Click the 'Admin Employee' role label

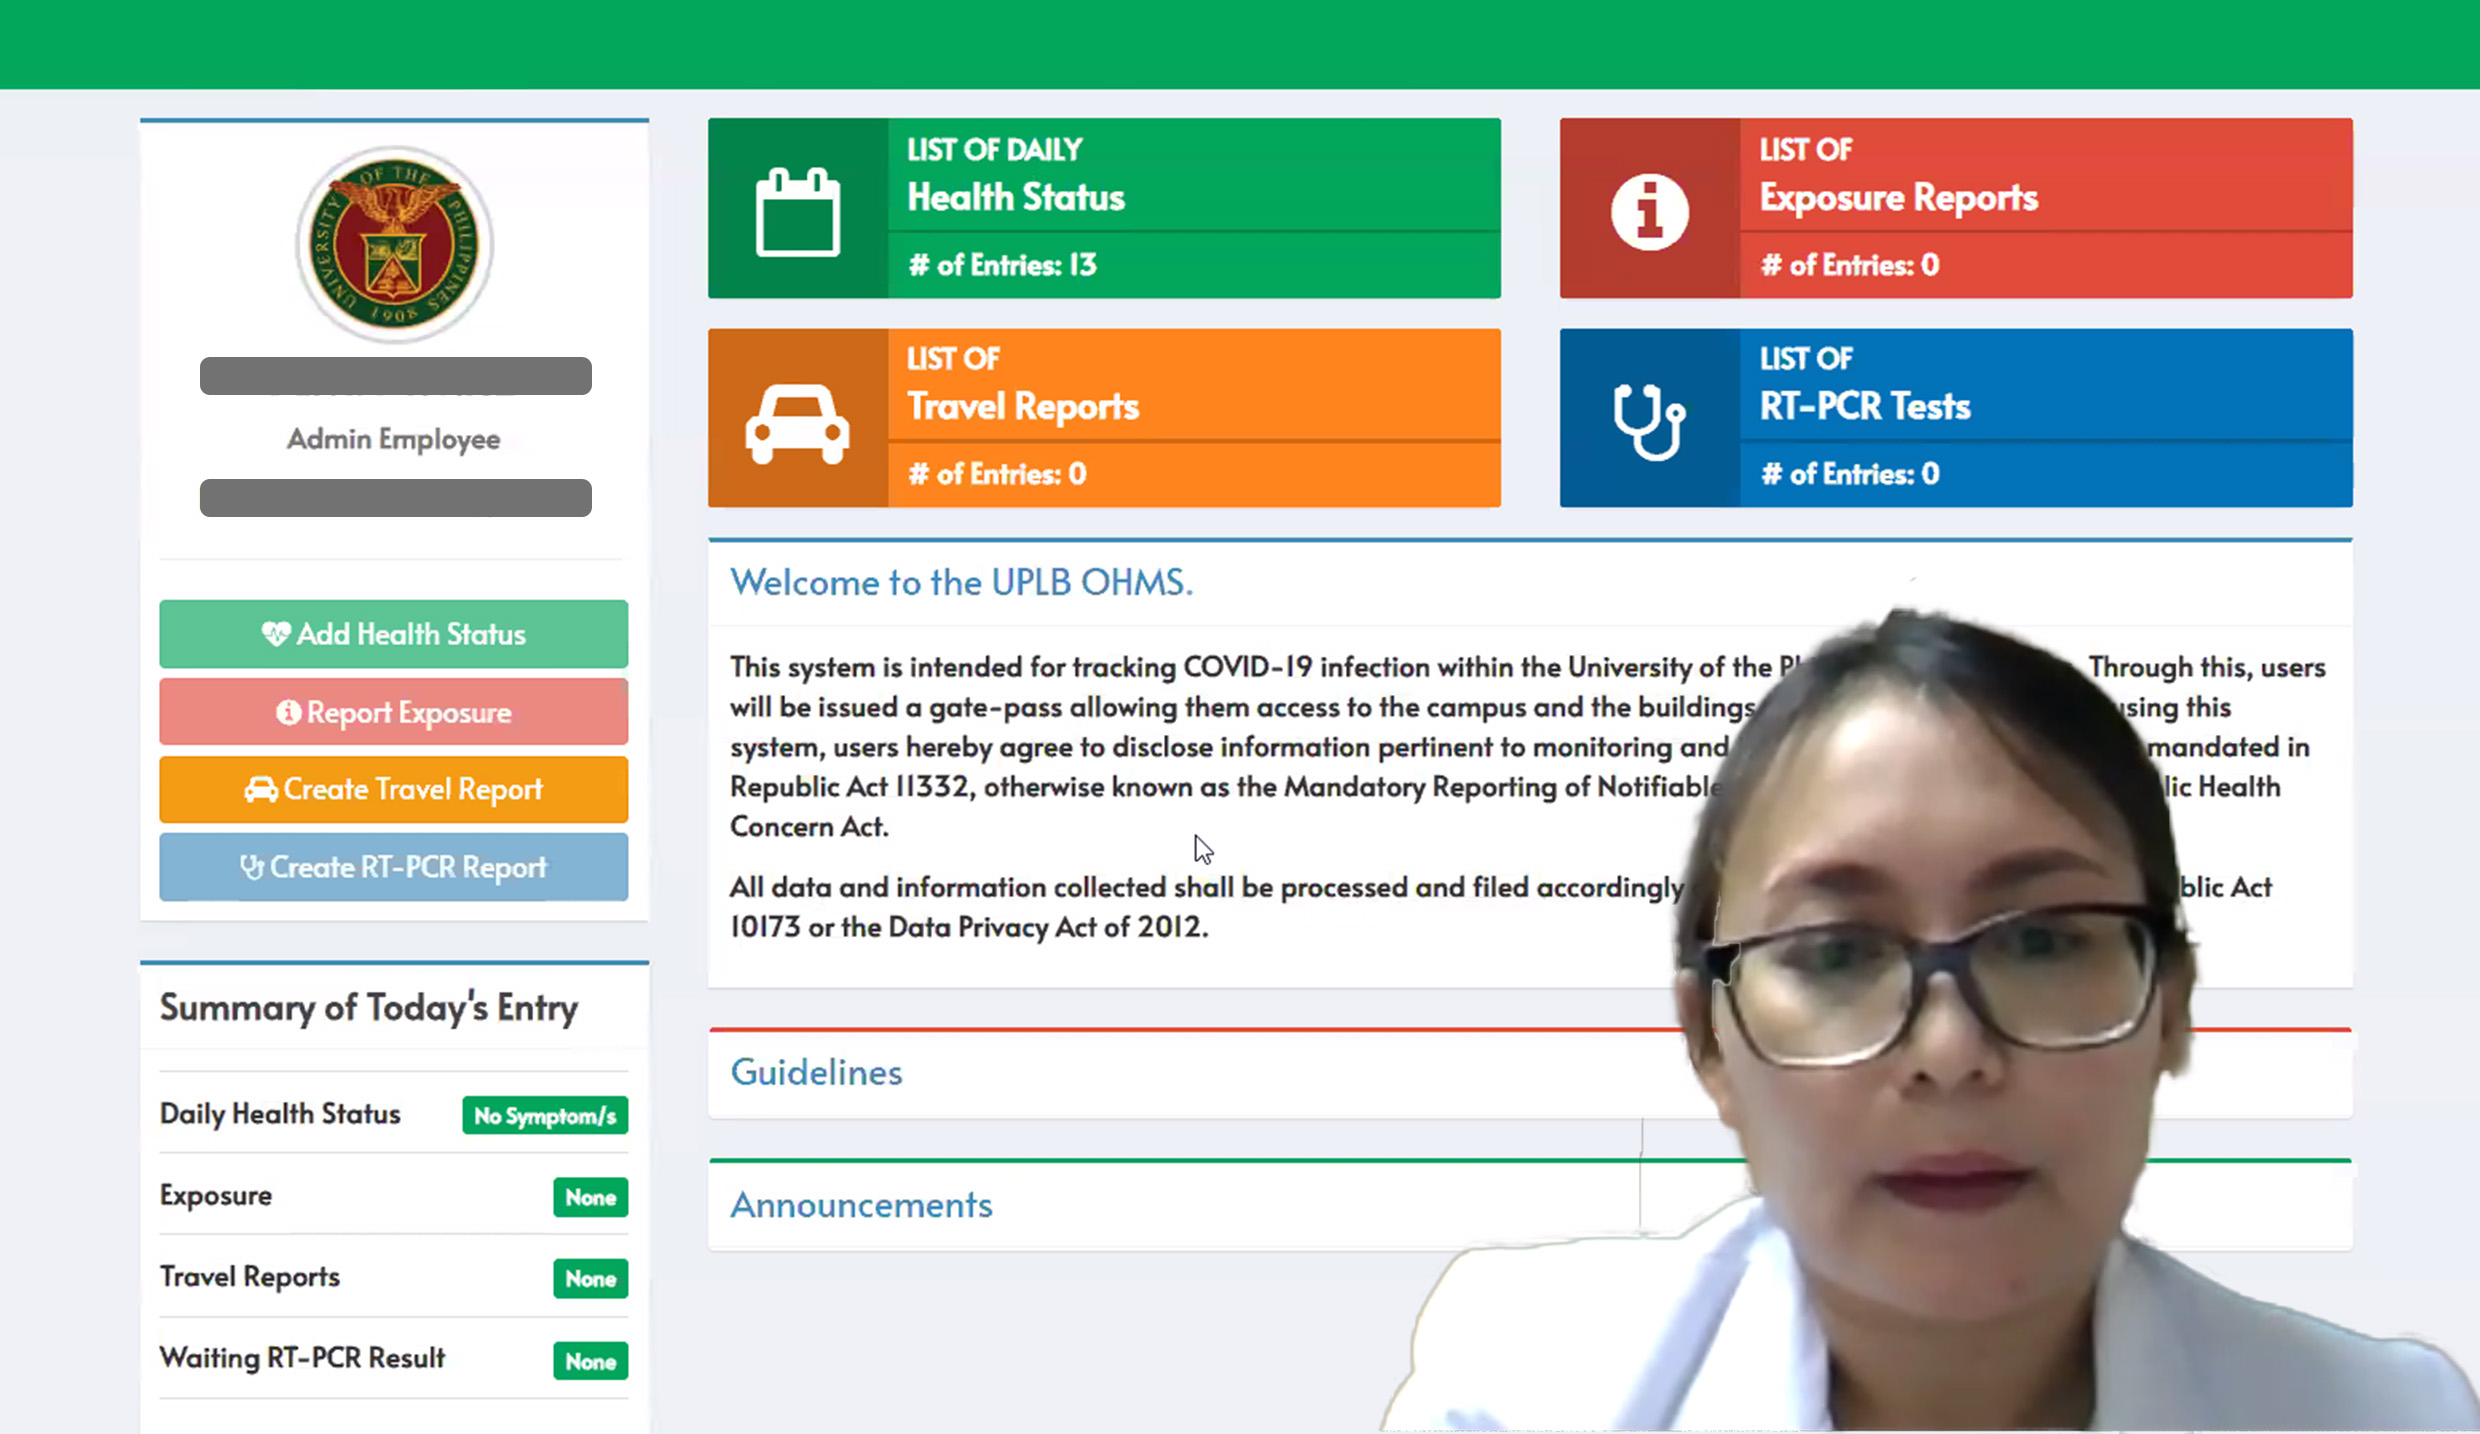[394, 439]
